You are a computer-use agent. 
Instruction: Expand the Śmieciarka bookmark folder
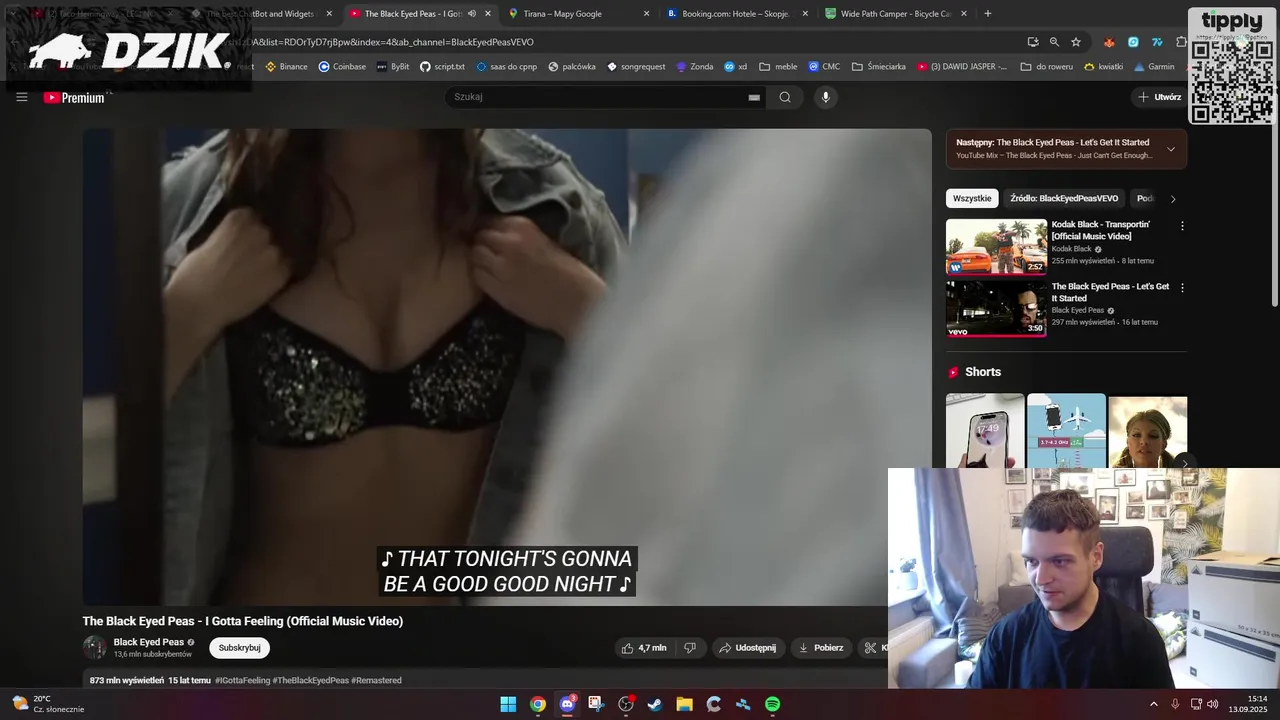[x=879, y=67]
